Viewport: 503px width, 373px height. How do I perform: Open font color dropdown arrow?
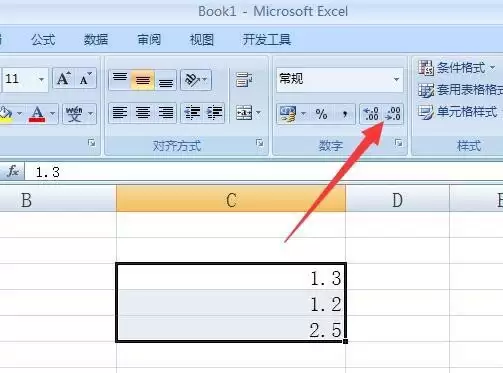(53, 114)
